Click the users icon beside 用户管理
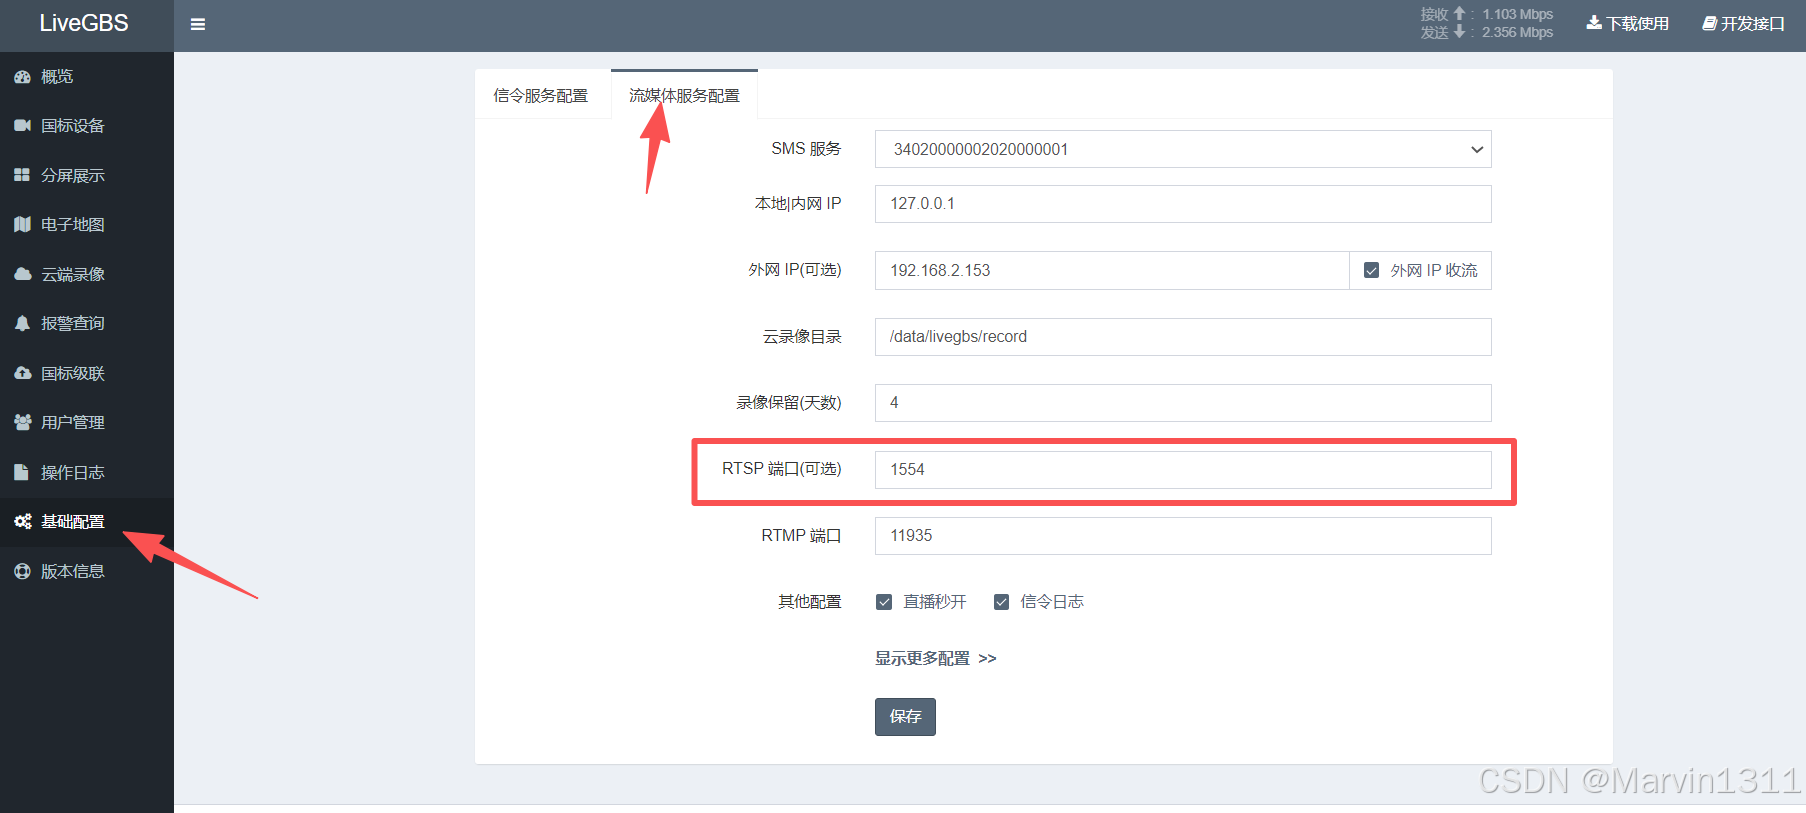 click(x=22, y=423)
